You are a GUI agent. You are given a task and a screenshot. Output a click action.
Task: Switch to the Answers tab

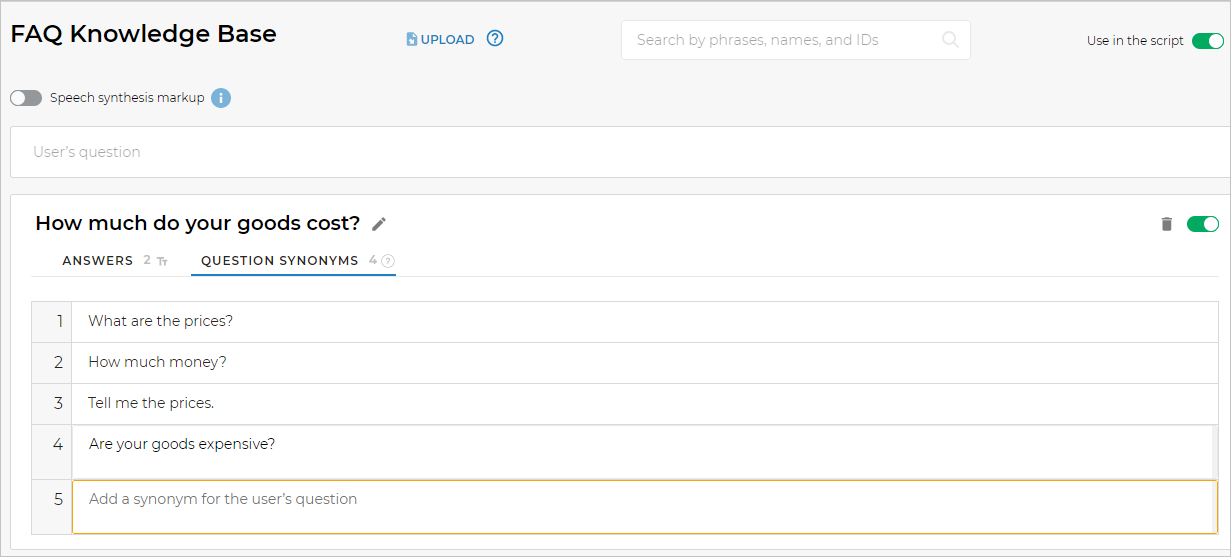[98, 261]
